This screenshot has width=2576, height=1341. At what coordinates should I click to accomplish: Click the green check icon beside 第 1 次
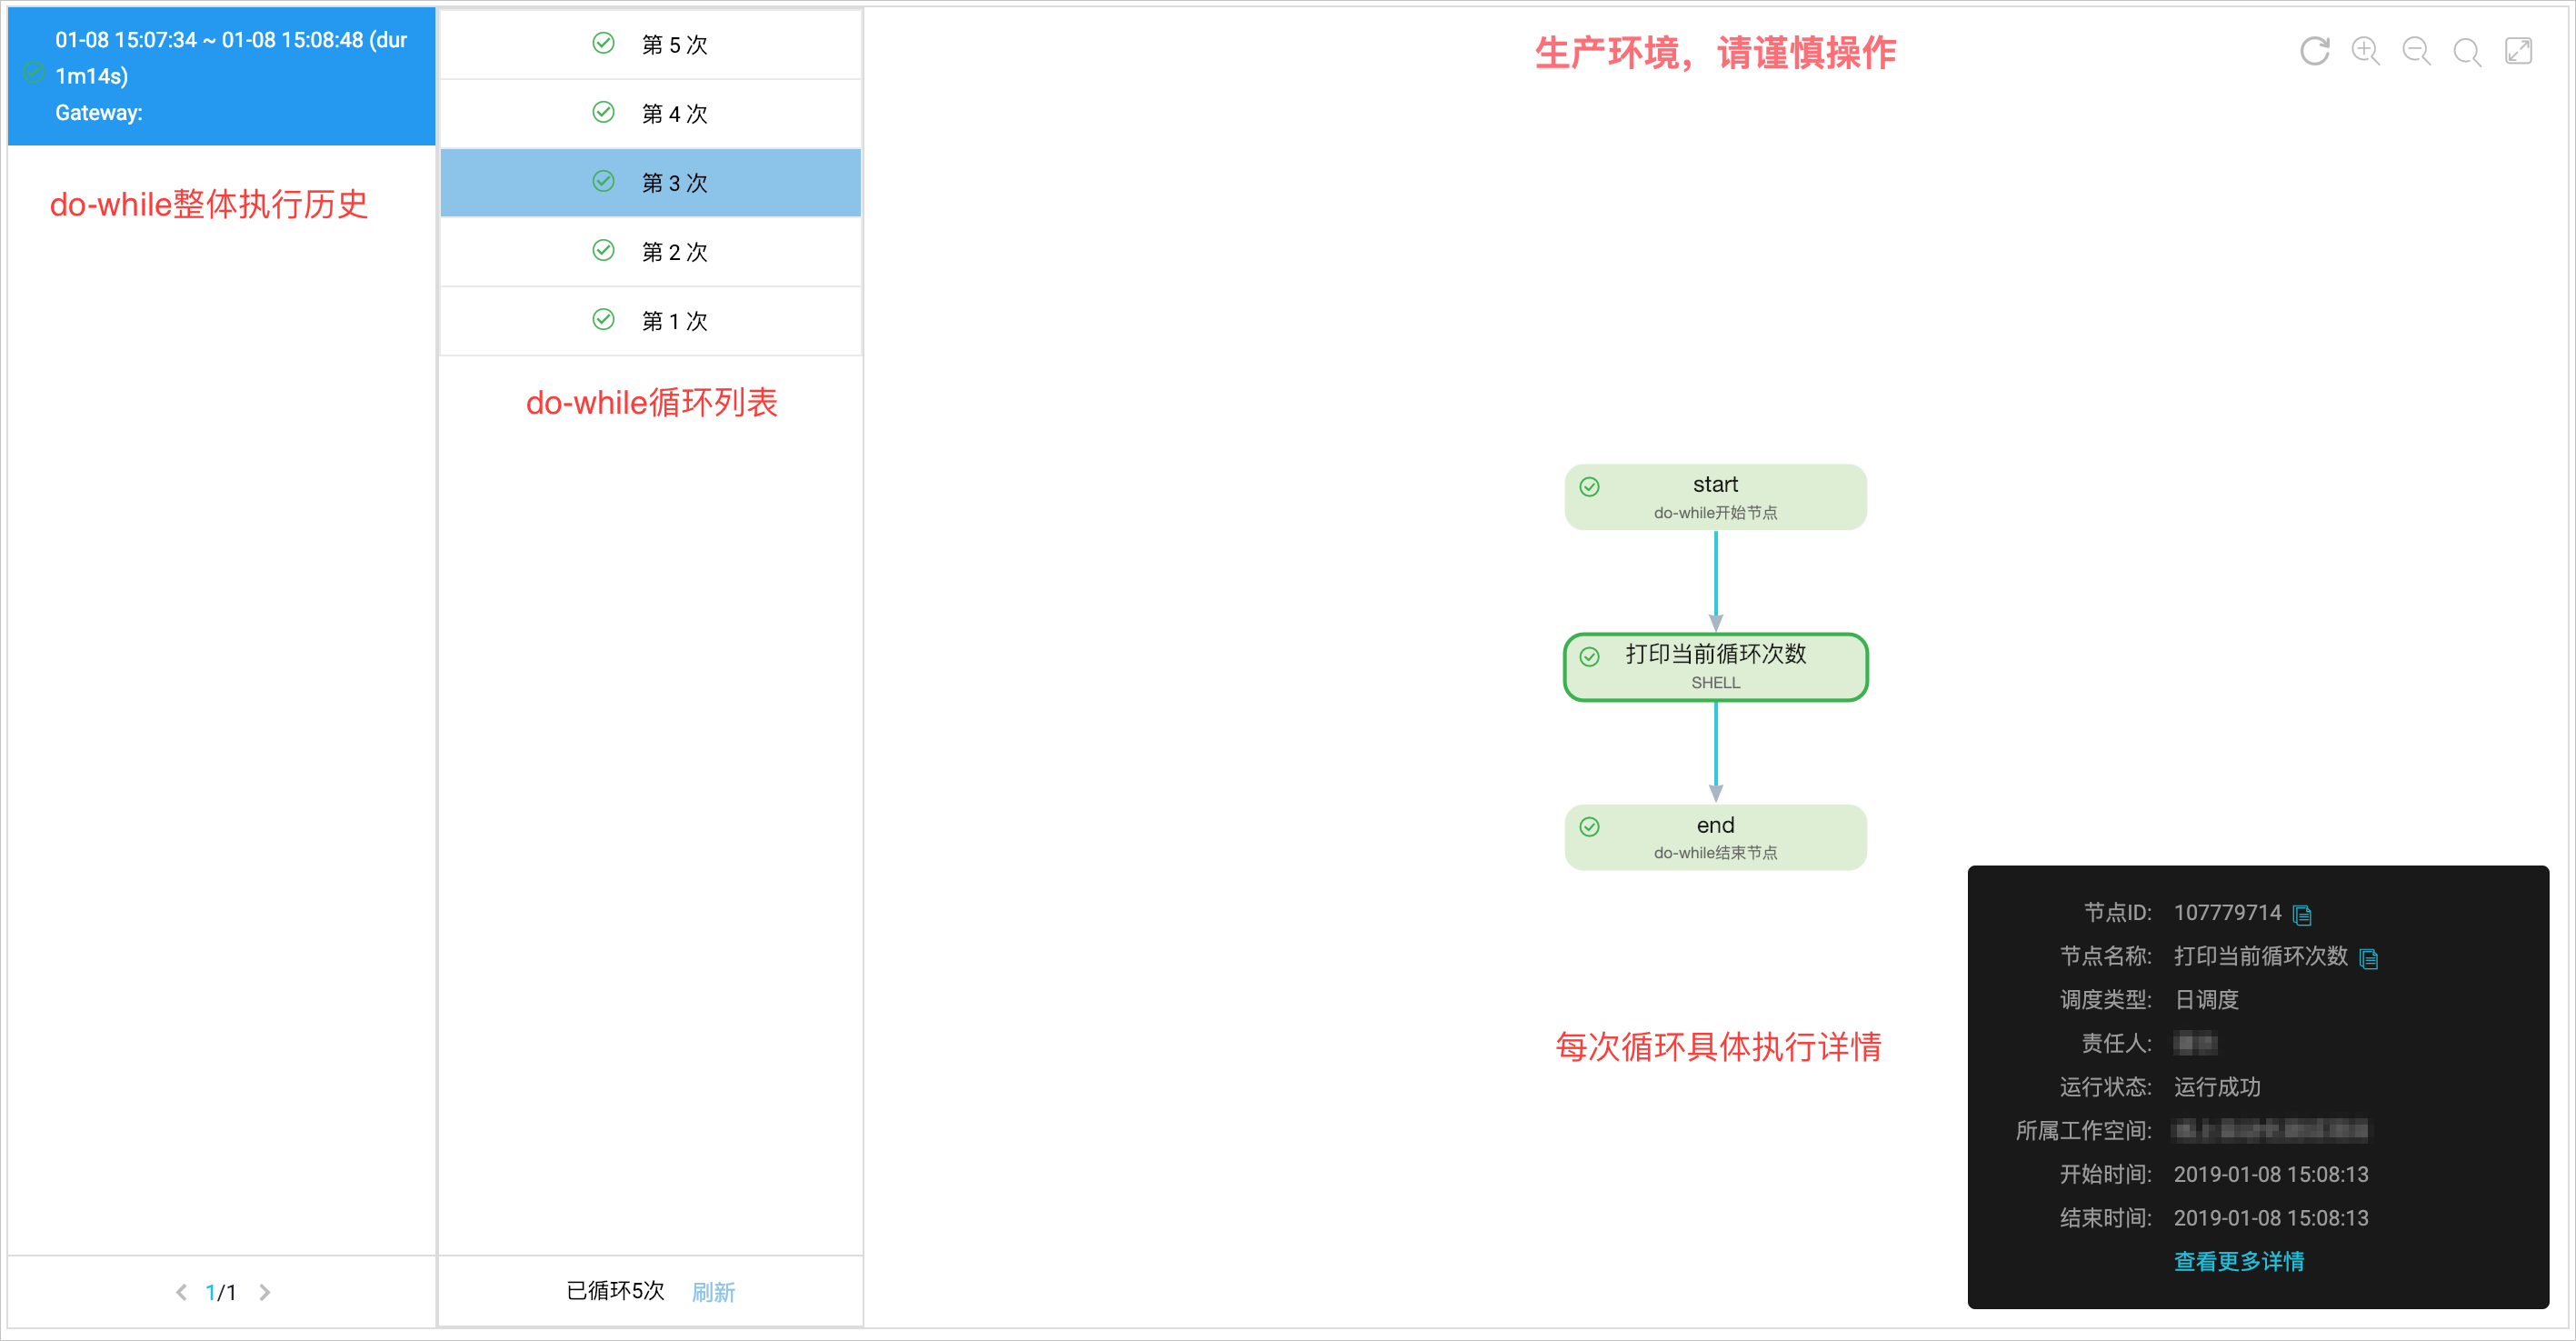pos(603,320)
